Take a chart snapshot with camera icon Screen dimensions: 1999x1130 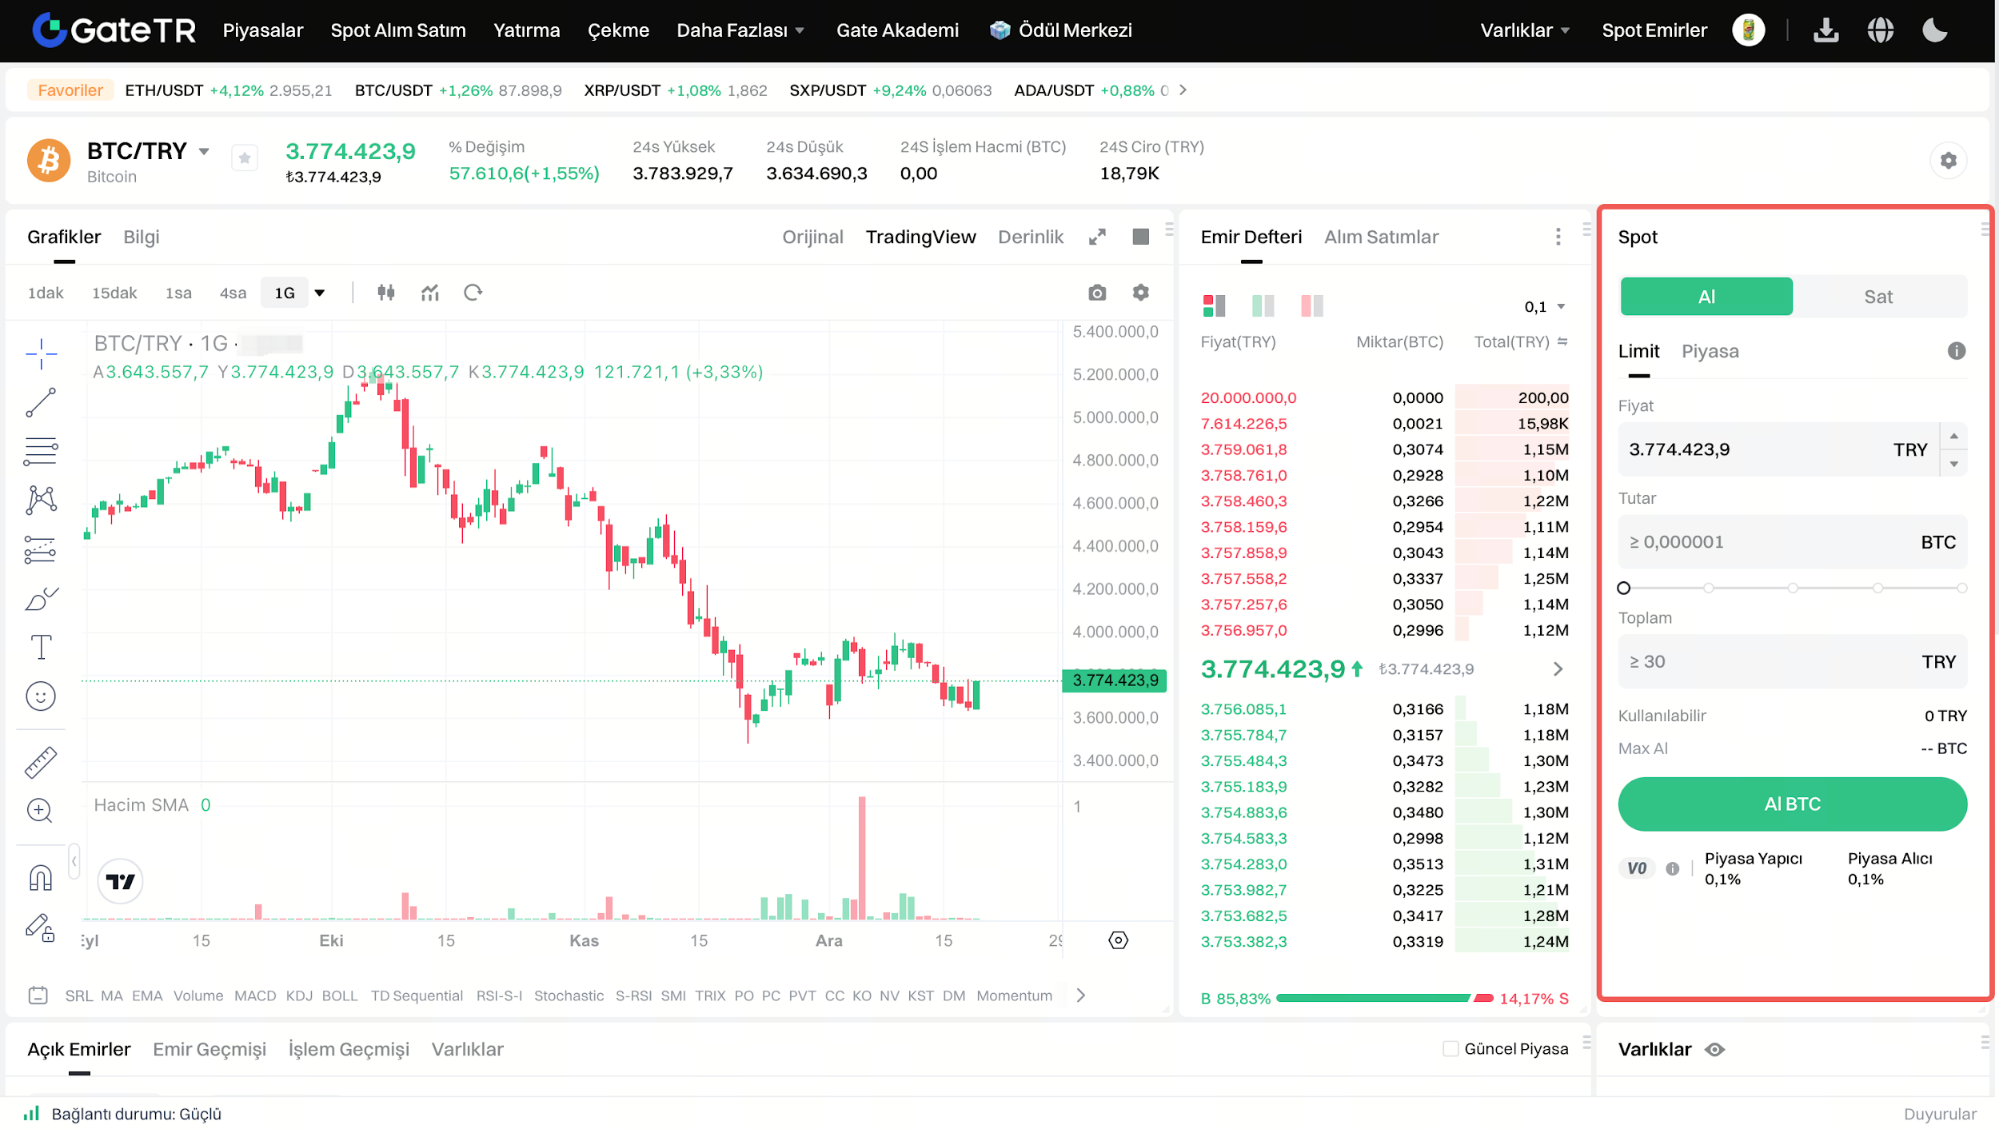point(1097,293)
